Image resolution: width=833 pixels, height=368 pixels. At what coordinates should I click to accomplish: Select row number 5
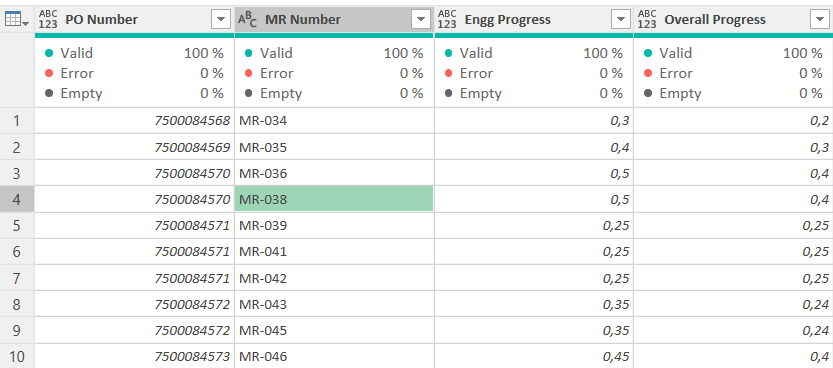pyautogui.click(x=17, y=226)
